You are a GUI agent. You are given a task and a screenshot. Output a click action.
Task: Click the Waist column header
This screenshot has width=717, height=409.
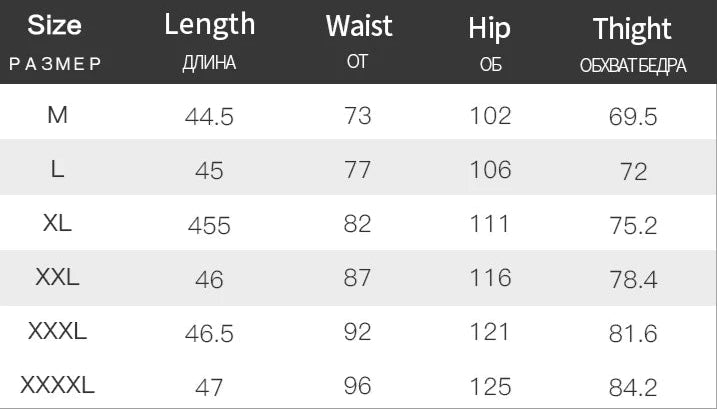tap(357, 27)
